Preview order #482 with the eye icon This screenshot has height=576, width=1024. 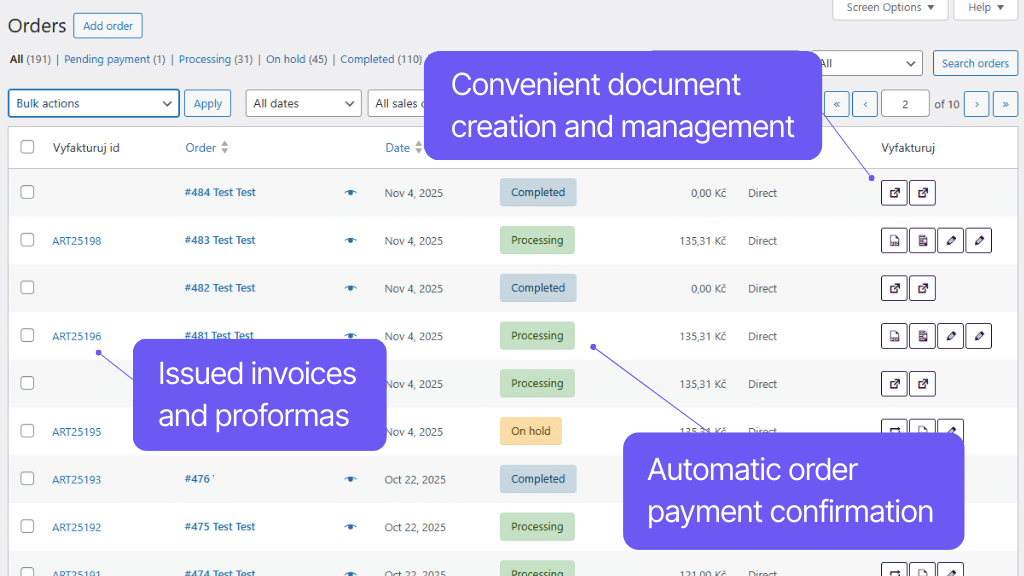click(351, 288)
